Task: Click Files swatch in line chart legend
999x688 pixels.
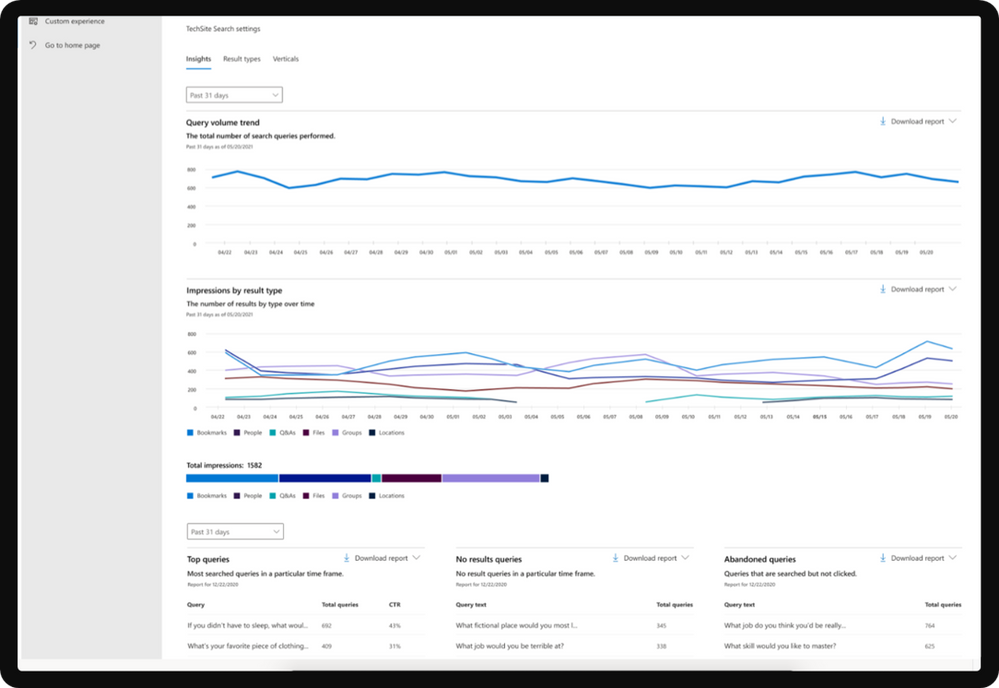Action: tap(306, 433)
